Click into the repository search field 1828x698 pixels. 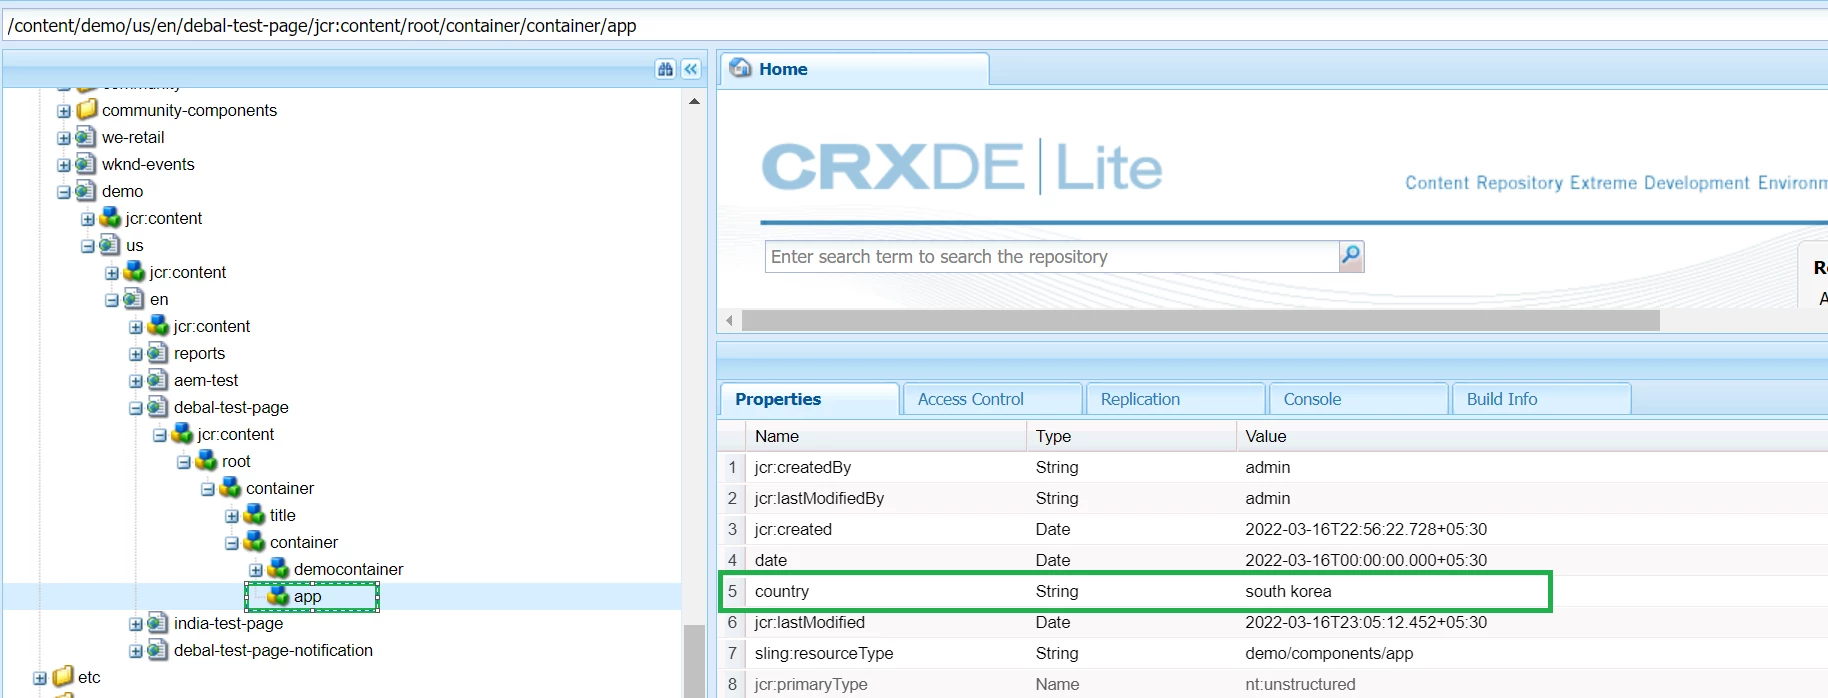[1052, 256]
